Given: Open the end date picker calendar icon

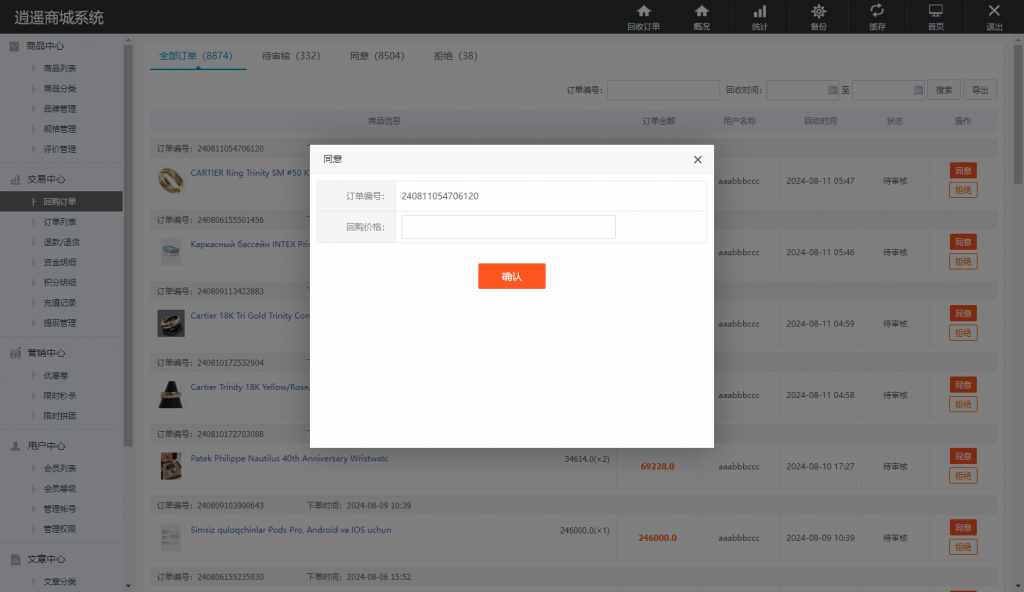Looking at the screenshot, I should pos(918,90).
